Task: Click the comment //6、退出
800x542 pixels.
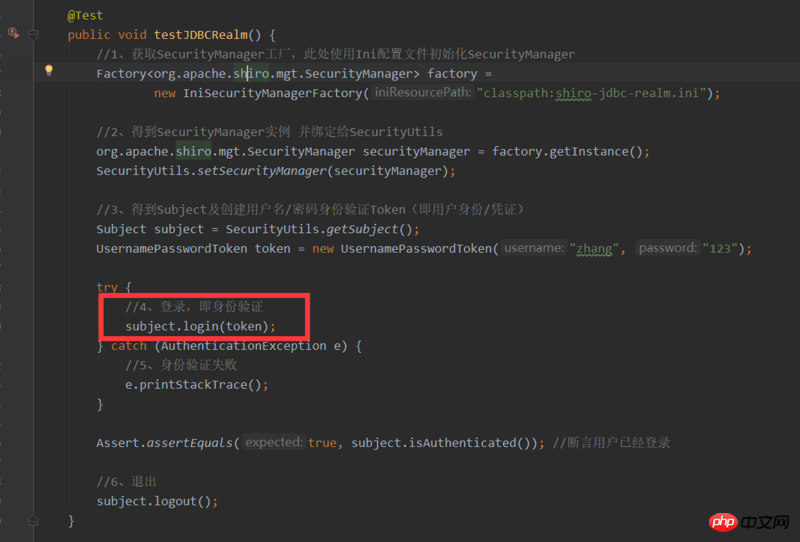Action: tap(127, 481)
